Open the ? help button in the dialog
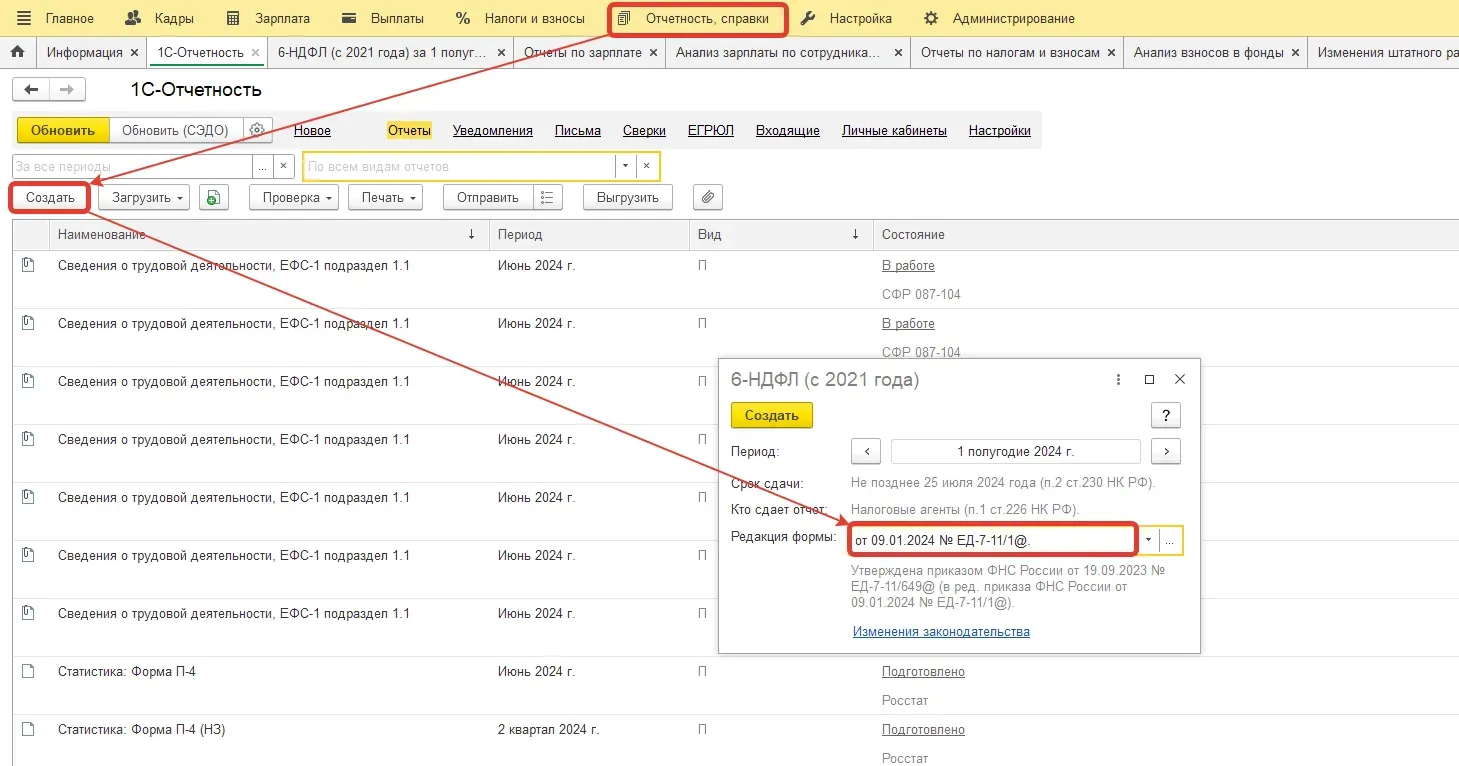The height and width of the screenshot is (766, 1459). [x=1166, y=416]
